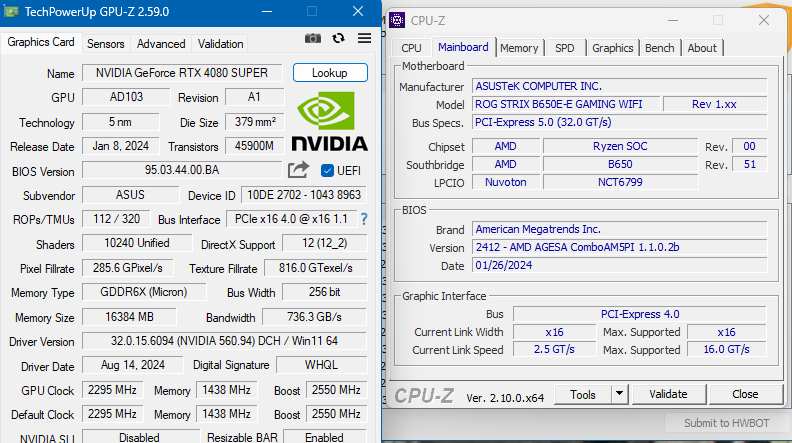Click the Resizable BAR field showing Enabled
Viewport: 792px width, 443px height.
click(325, 437)
